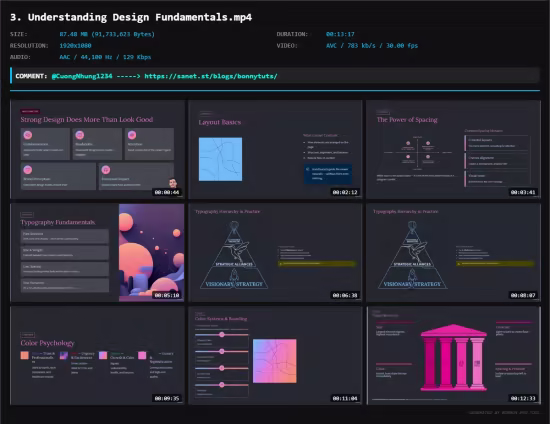The width and height of the screenshot is (550, 424).
Task: Click the orange swatch in the Color Psychology slide
Action: point(25,356)
